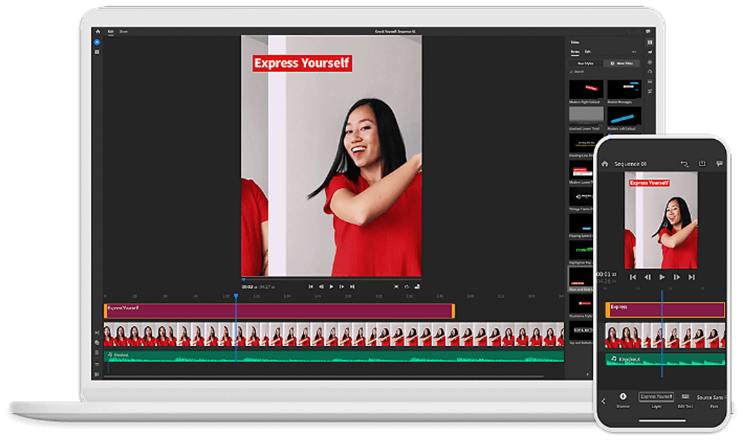The width and height of the screenshot is (744, 448).
Task: Click the preview scrubber bar under laptop video
Action: pyautogui.click(x=331, y=279)
